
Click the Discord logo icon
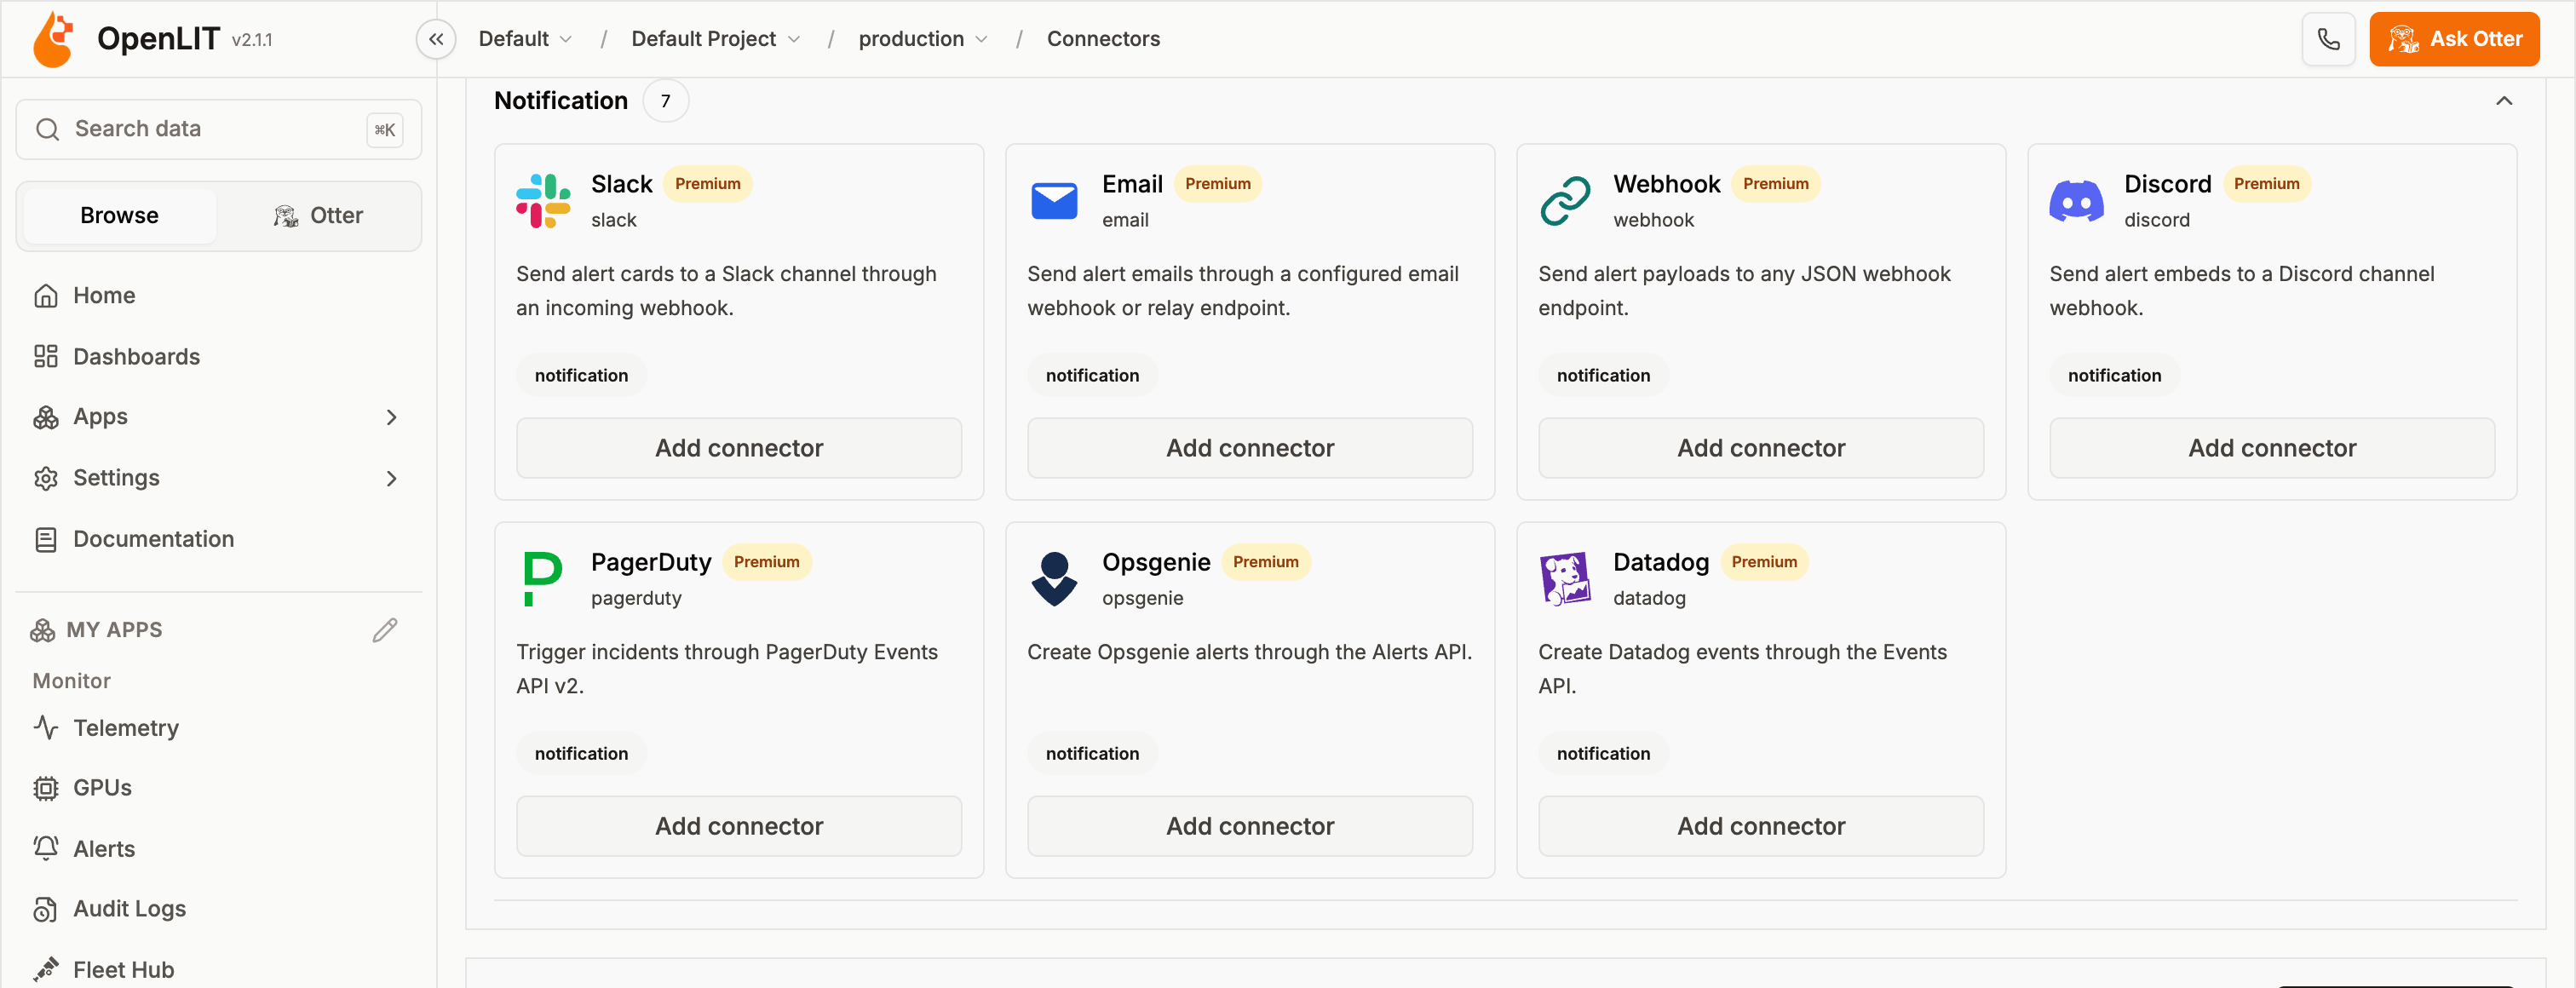click(2076, 201)
